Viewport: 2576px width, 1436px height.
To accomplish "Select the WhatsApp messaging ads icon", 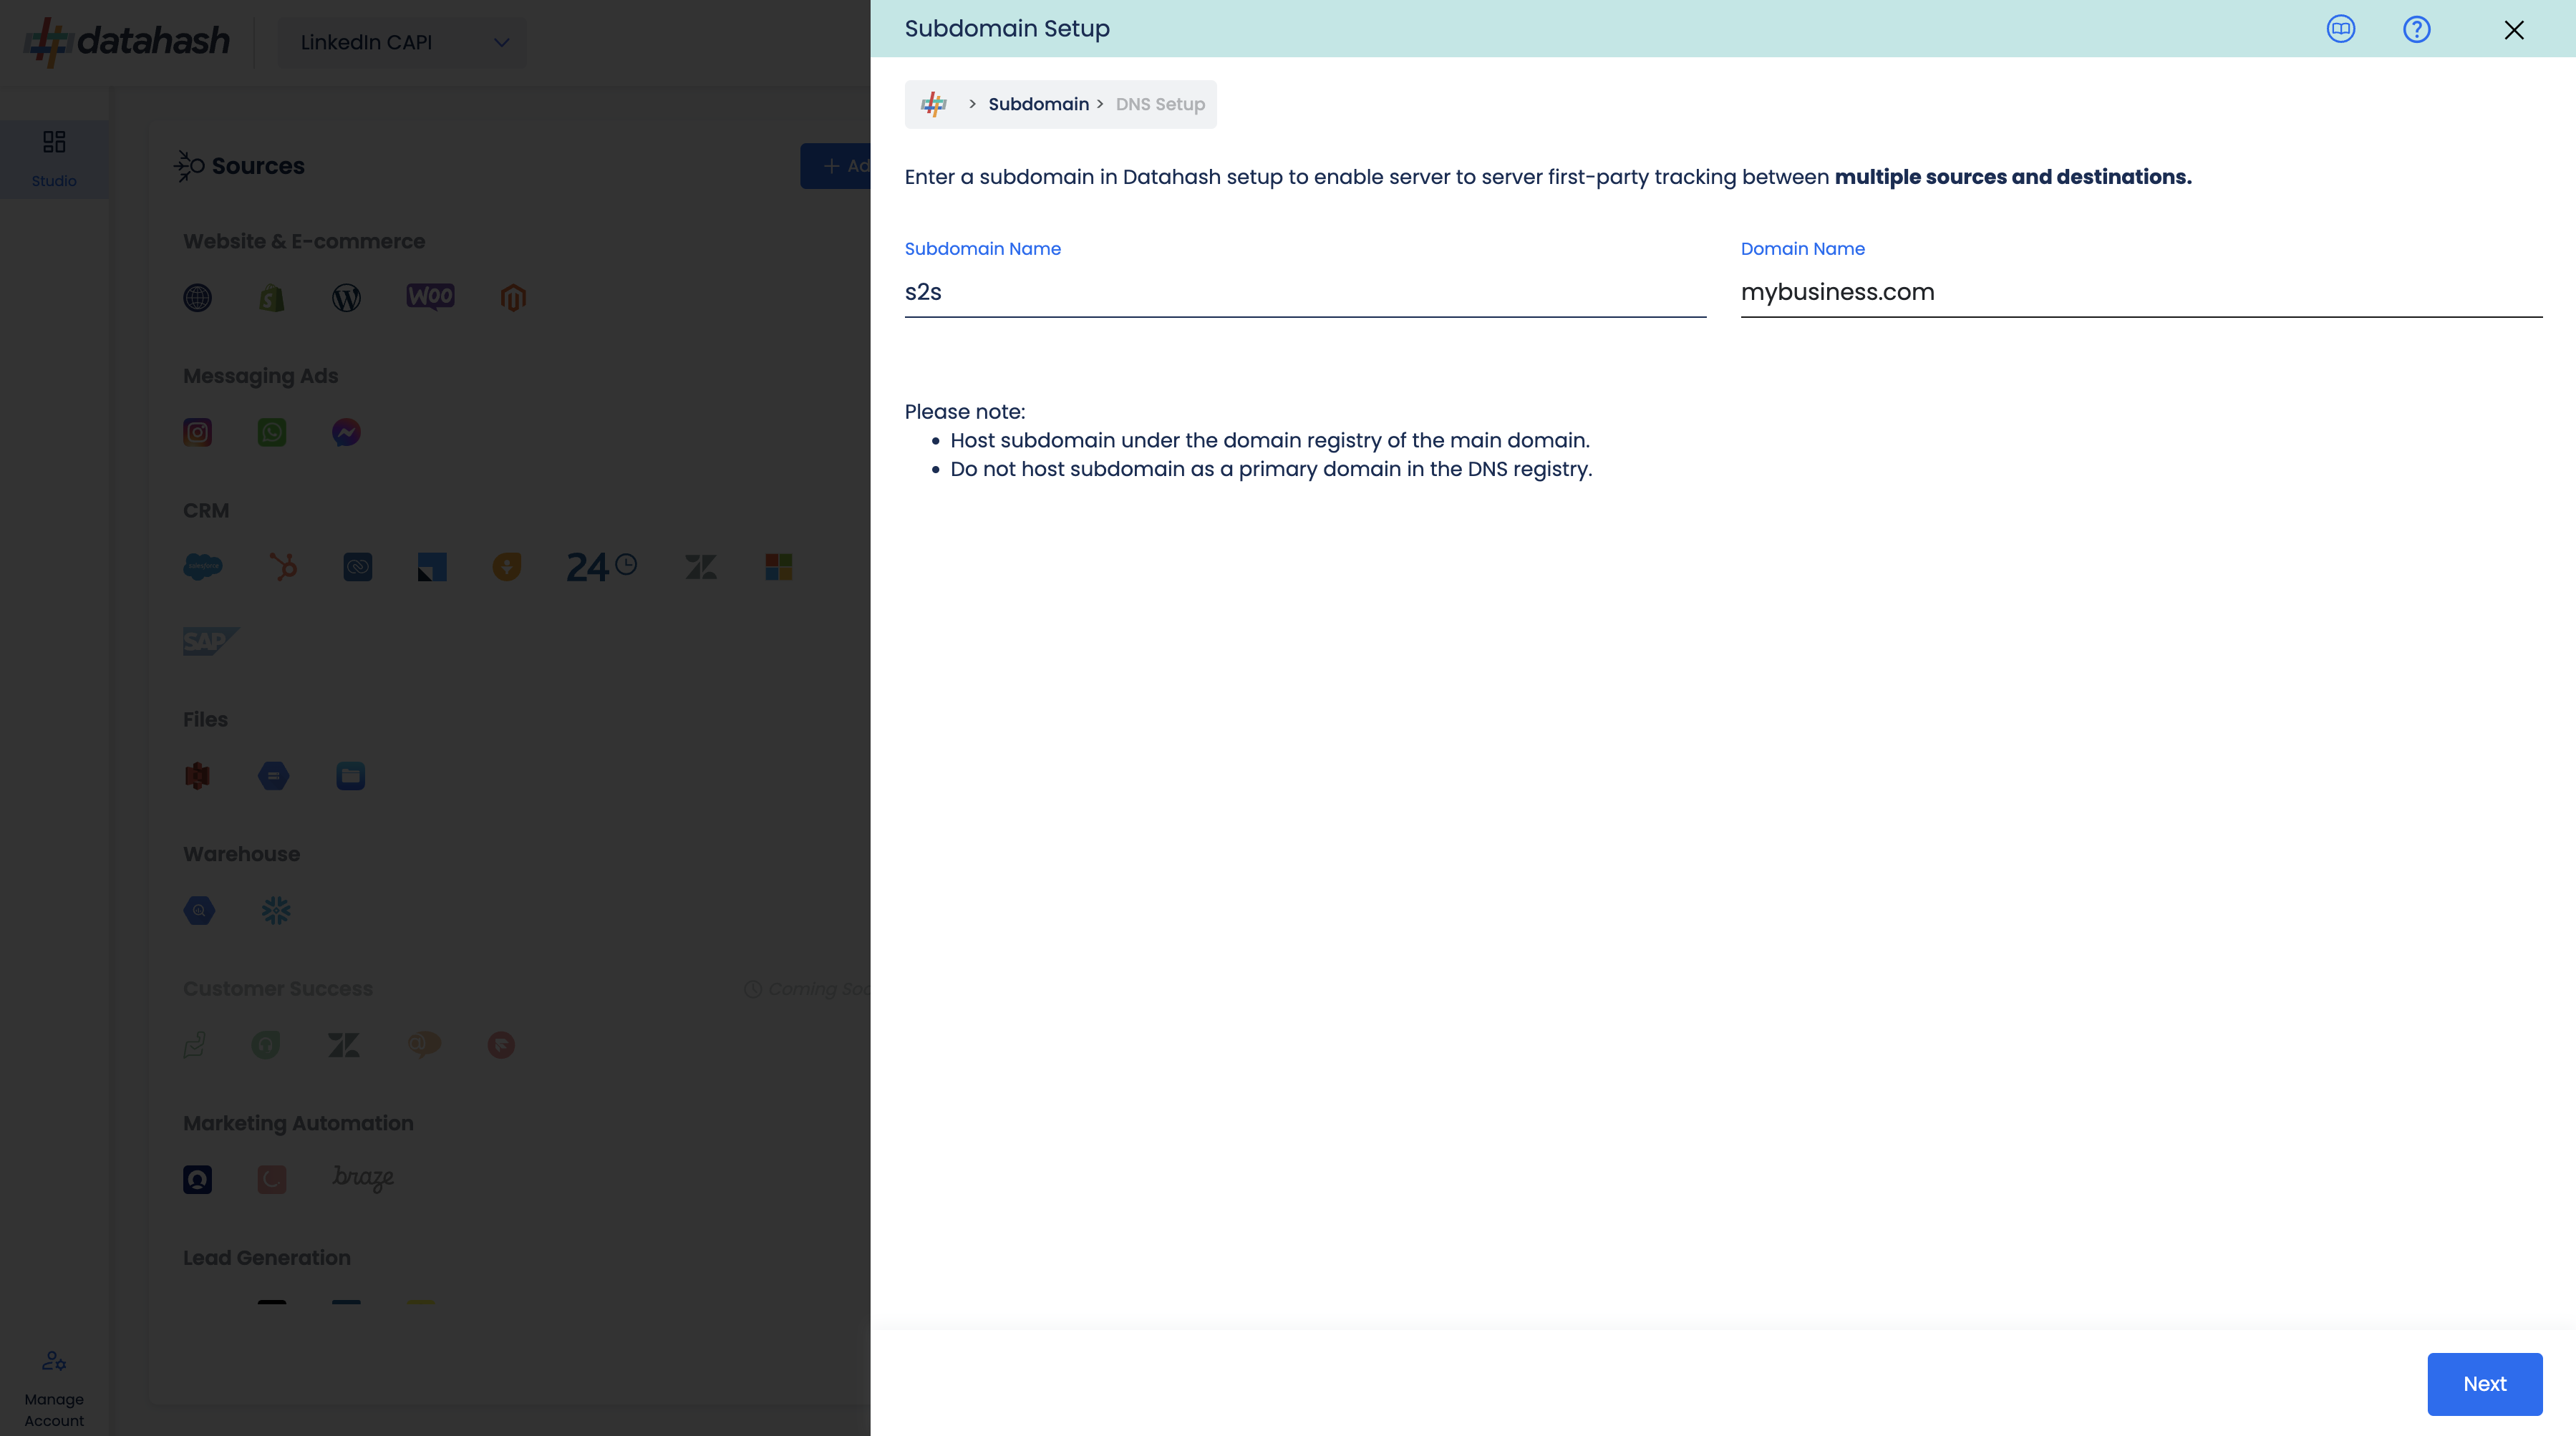I will 271,432.
